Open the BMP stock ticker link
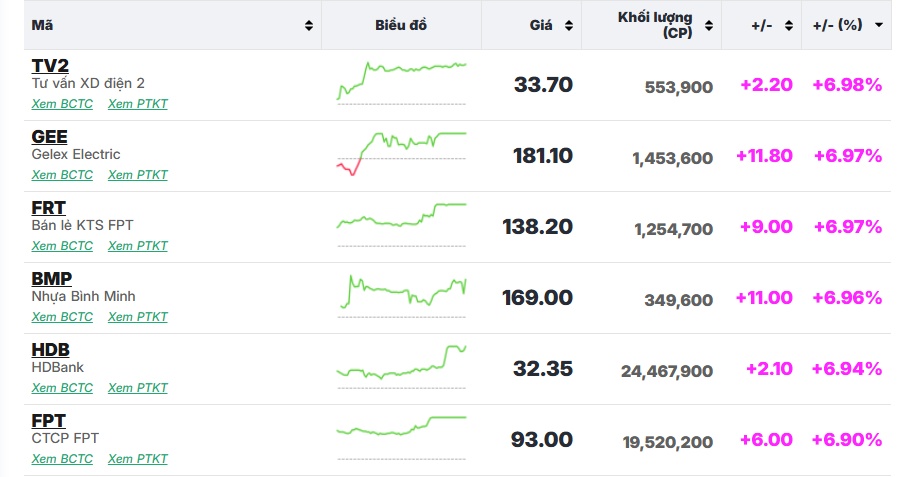 52,279
